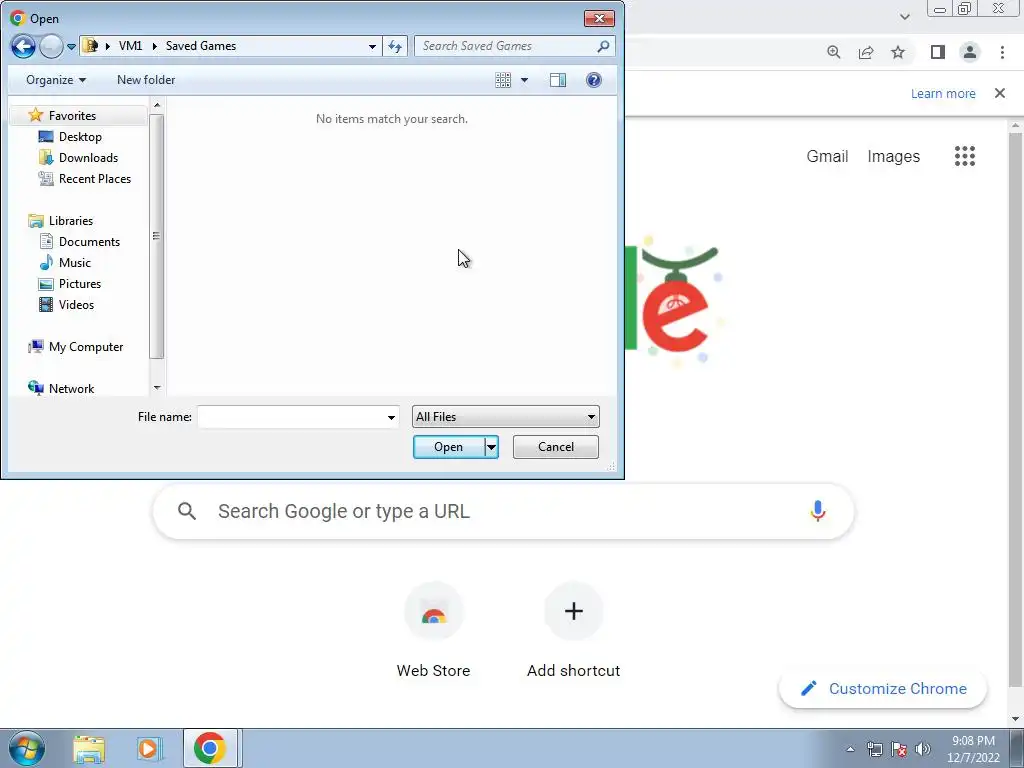Screen dimensions: 1024x768
Task: Click VM1 in the address breadcrumb
Action: (130, 46)
